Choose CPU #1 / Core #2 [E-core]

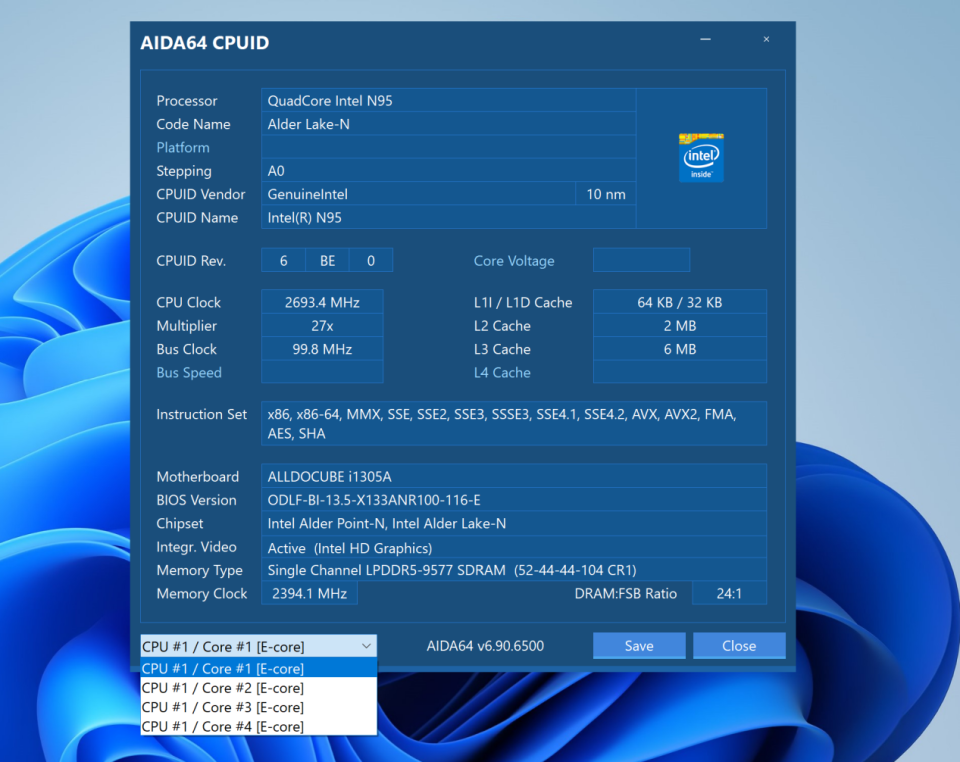point(258,688)
